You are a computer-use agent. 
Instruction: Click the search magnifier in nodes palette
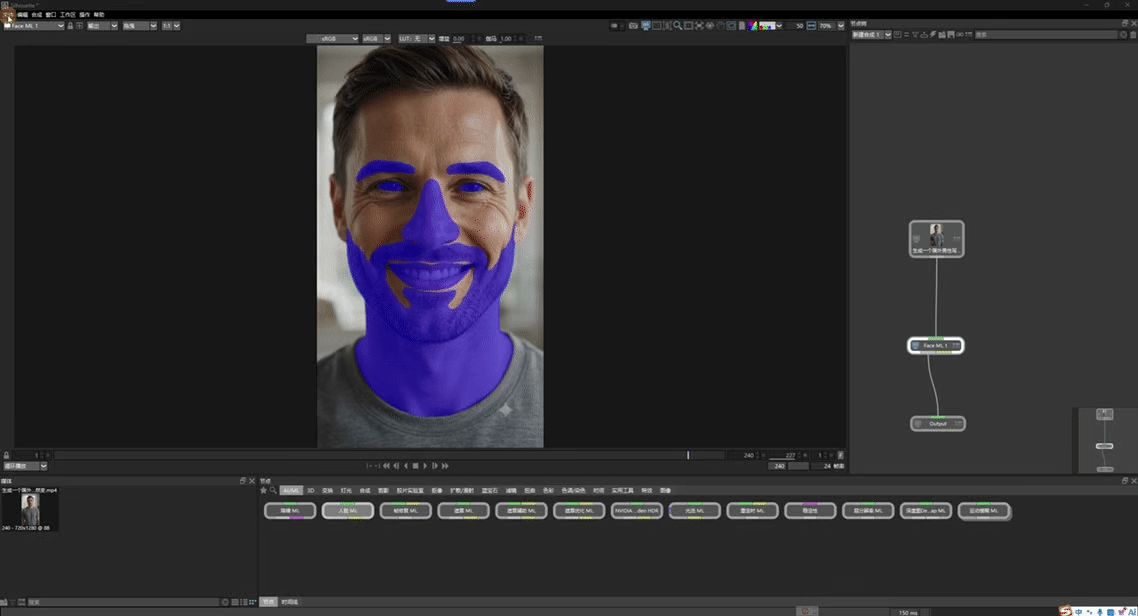[273, 490]
